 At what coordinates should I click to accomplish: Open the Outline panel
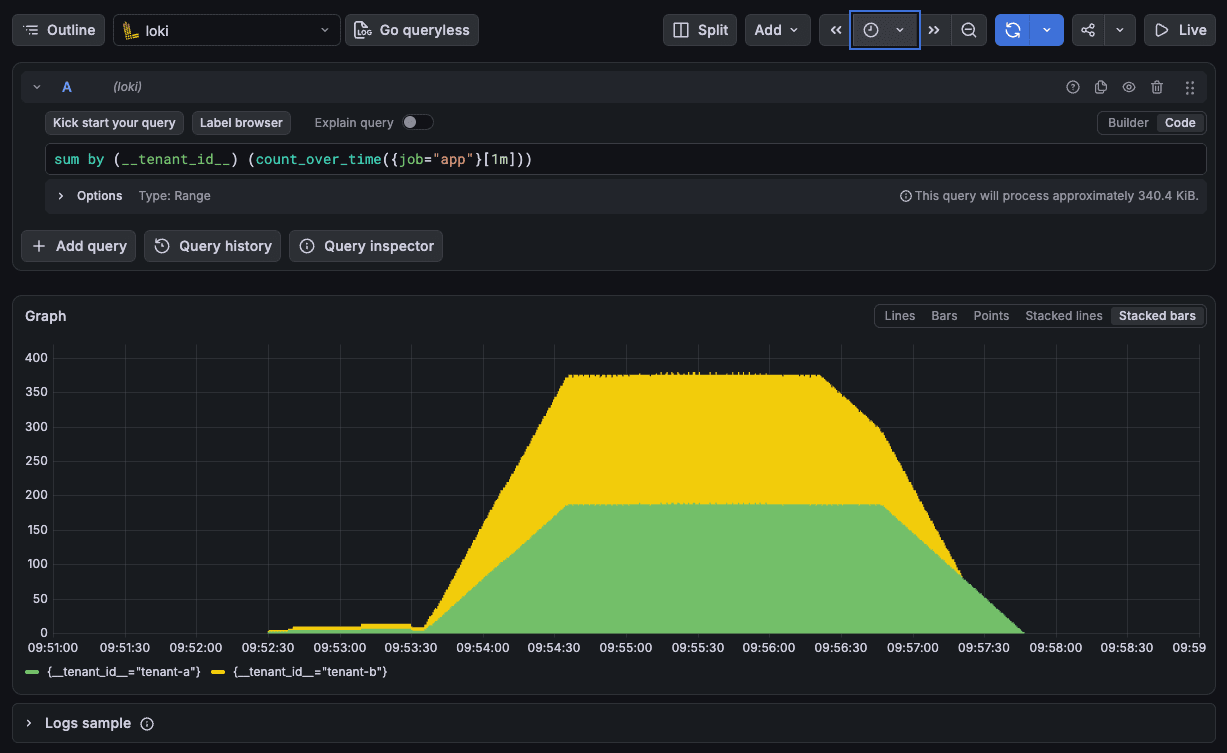(58, 30)
